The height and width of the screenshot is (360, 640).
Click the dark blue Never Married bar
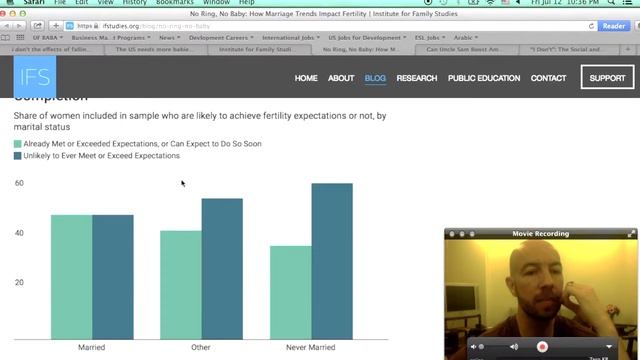click(x=332, y=261)
